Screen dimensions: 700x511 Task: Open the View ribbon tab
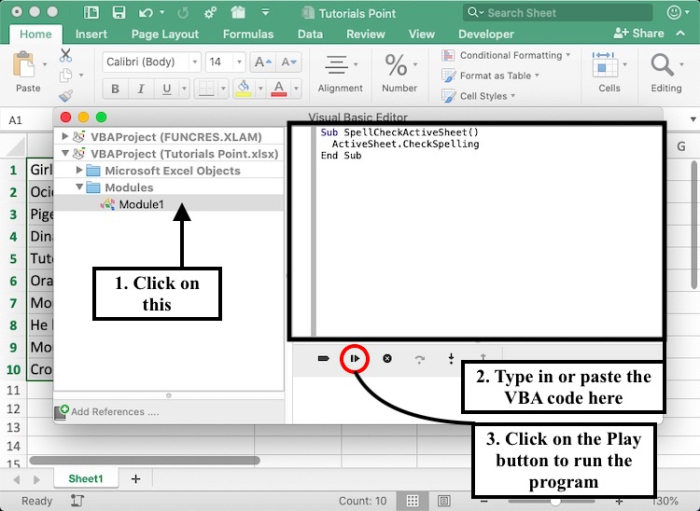coord(421,34)
